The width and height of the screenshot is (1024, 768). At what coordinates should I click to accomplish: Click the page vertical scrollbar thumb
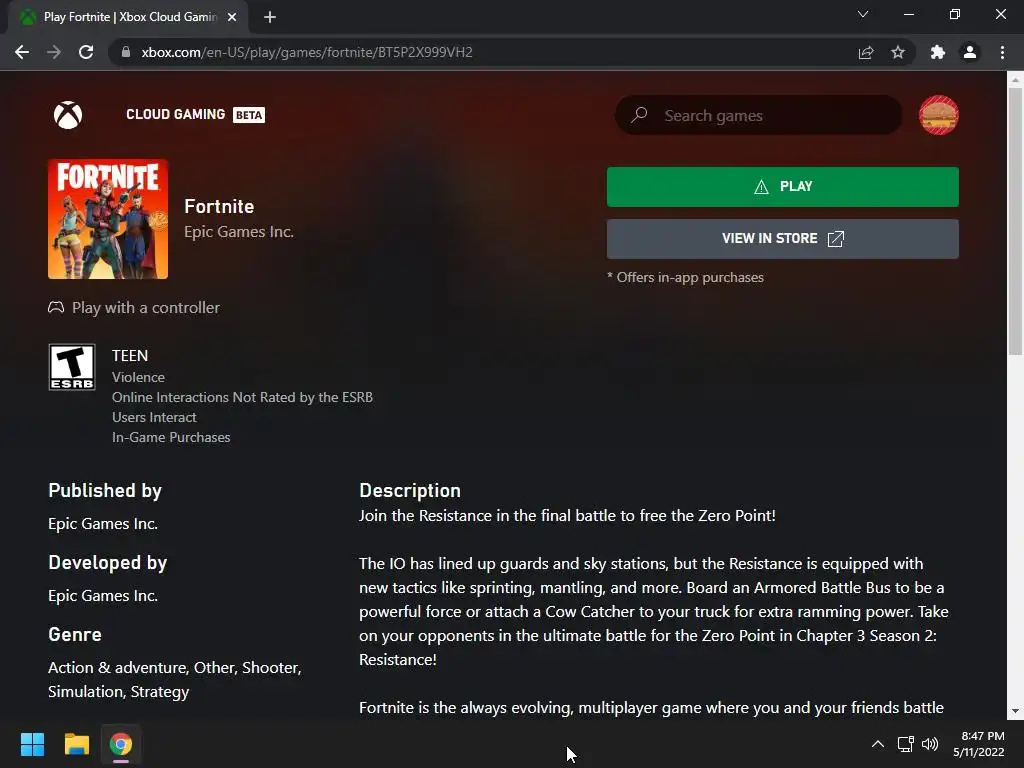coord(1015,222)
